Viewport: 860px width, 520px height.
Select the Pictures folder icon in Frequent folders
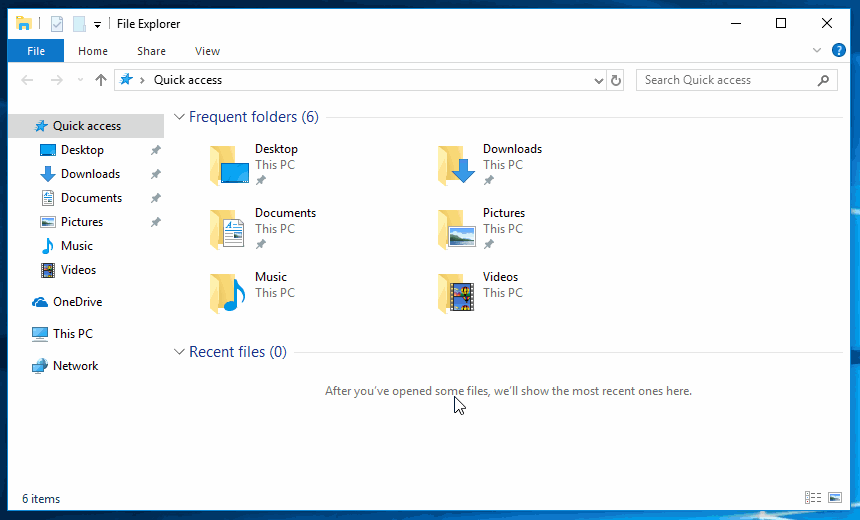click(x=457, y=229)
